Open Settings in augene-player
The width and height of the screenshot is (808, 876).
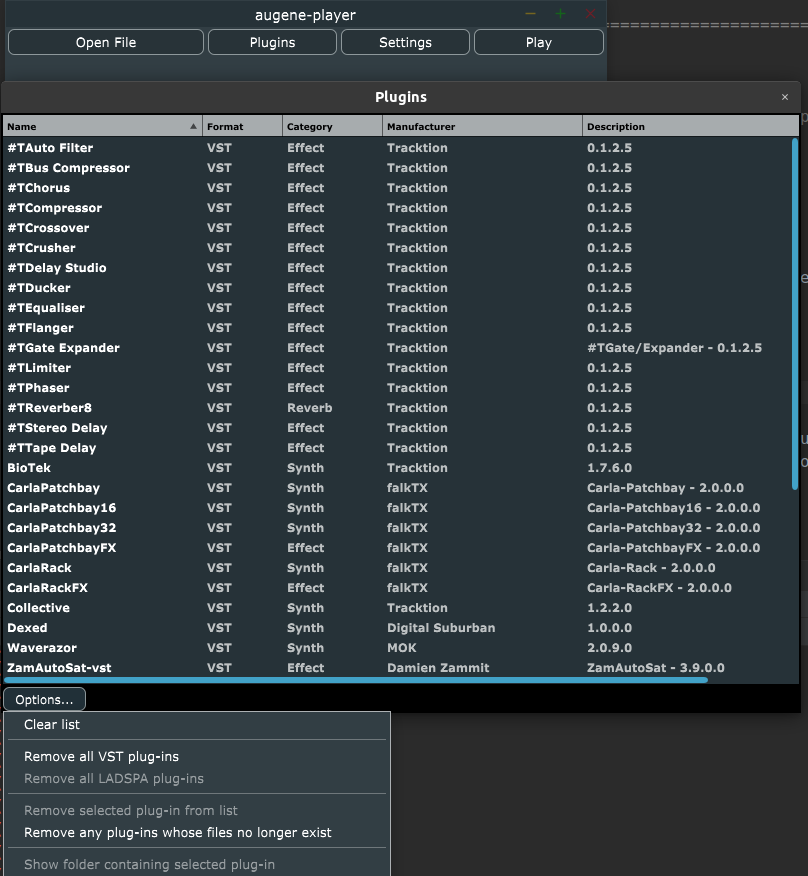point(405,42)
